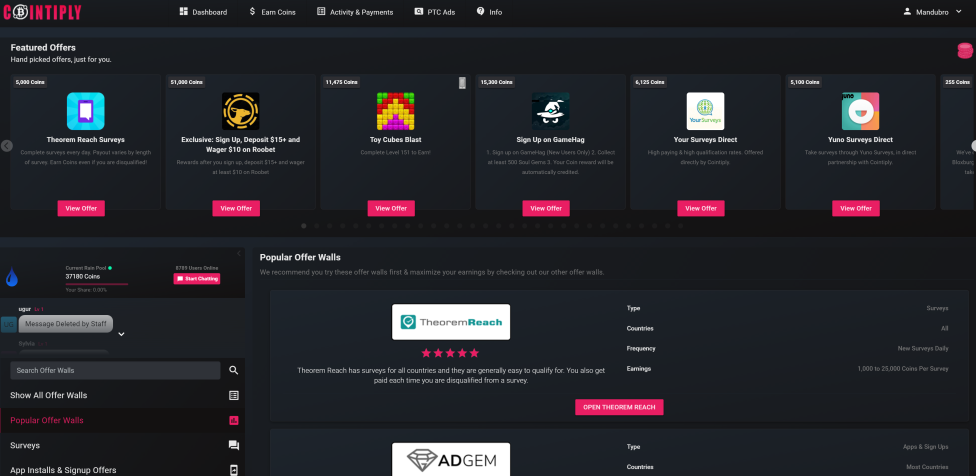Viewport: 976px width, 476px height.
Task: Click the pink coin stack icon
Action: tap(965, 51)
